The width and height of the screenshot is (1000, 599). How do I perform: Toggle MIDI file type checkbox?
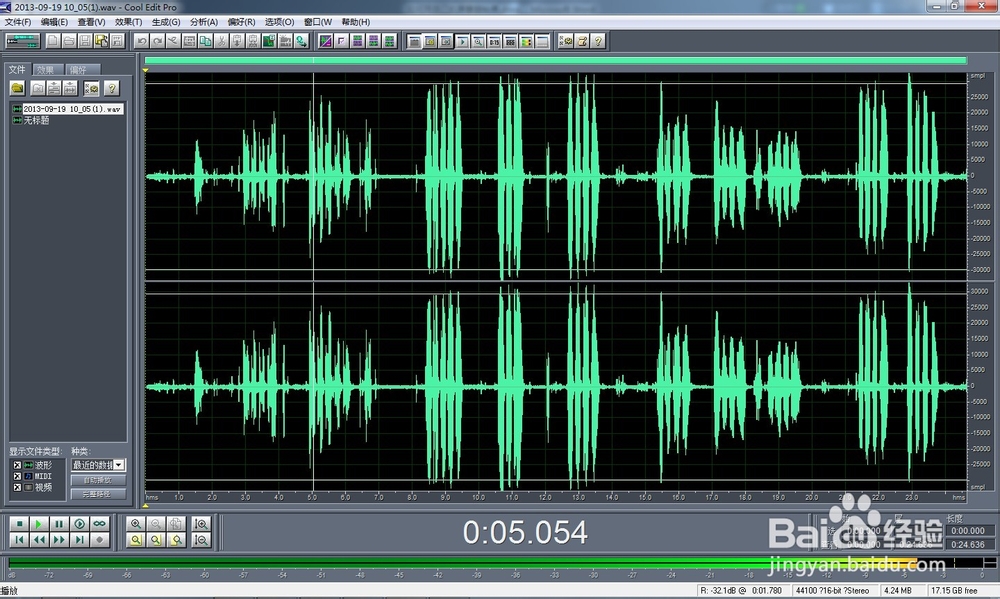tap(17, 476)
